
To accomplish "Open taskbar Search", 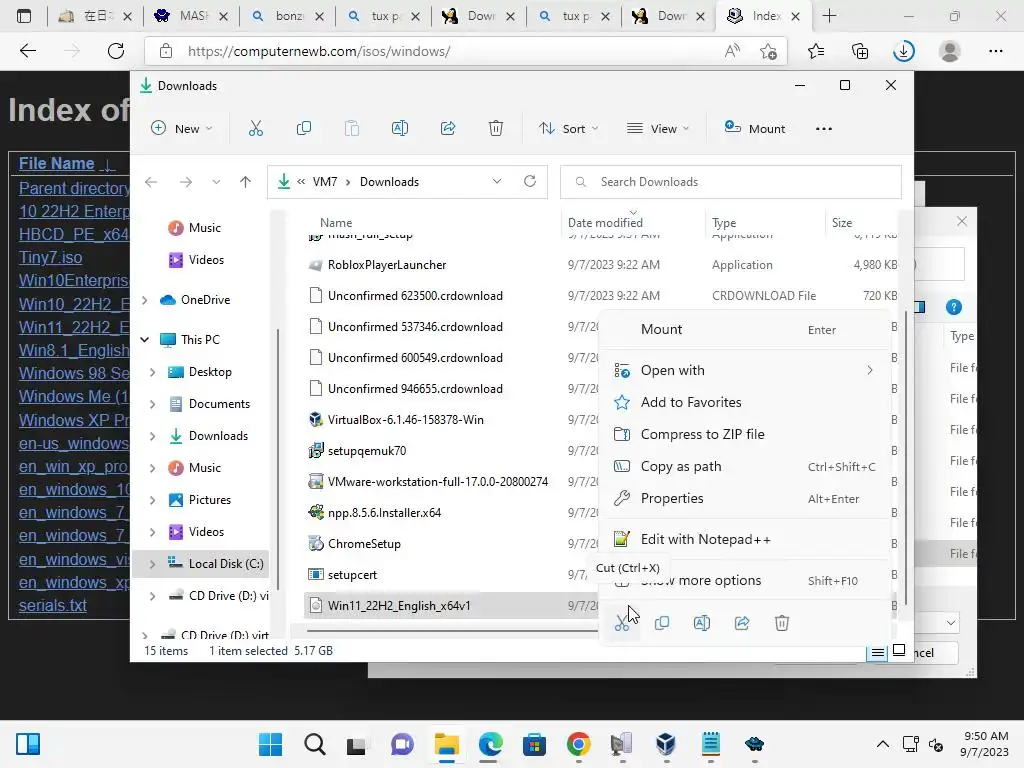I will tap(314, 744).
